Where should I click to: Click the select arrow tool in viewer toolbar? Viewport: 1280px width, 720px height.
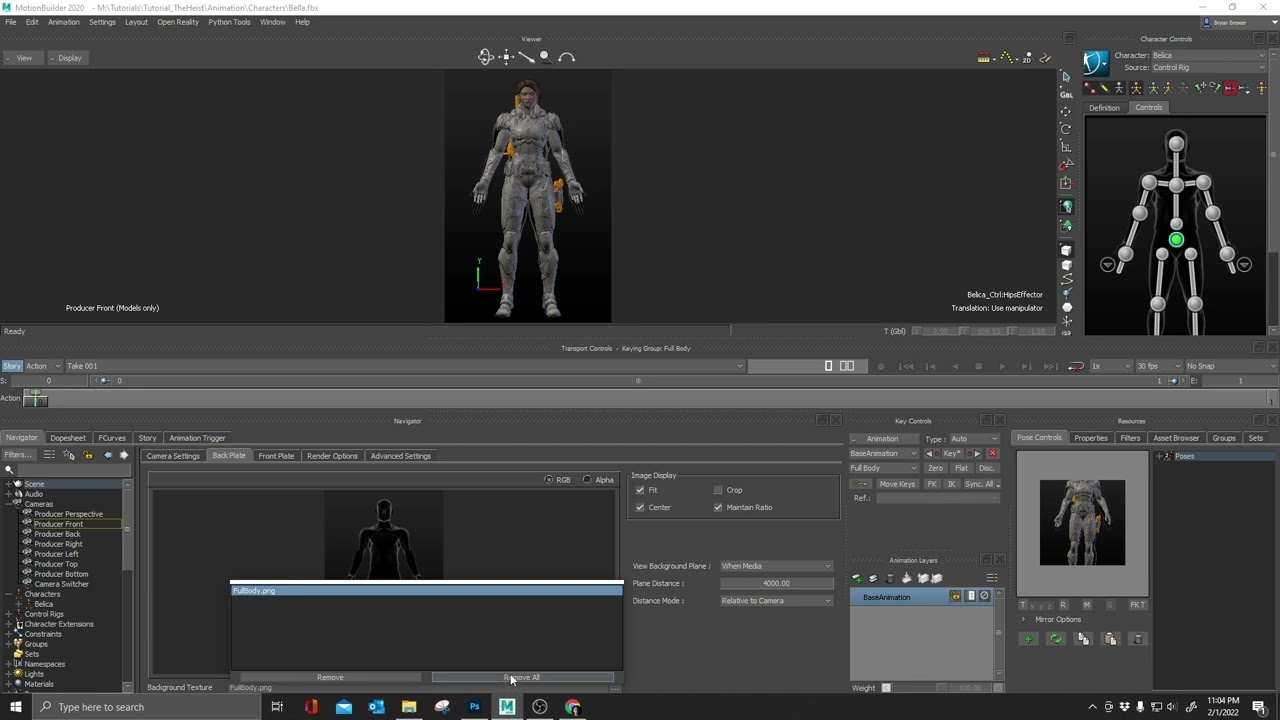(x=1066, y=76)
